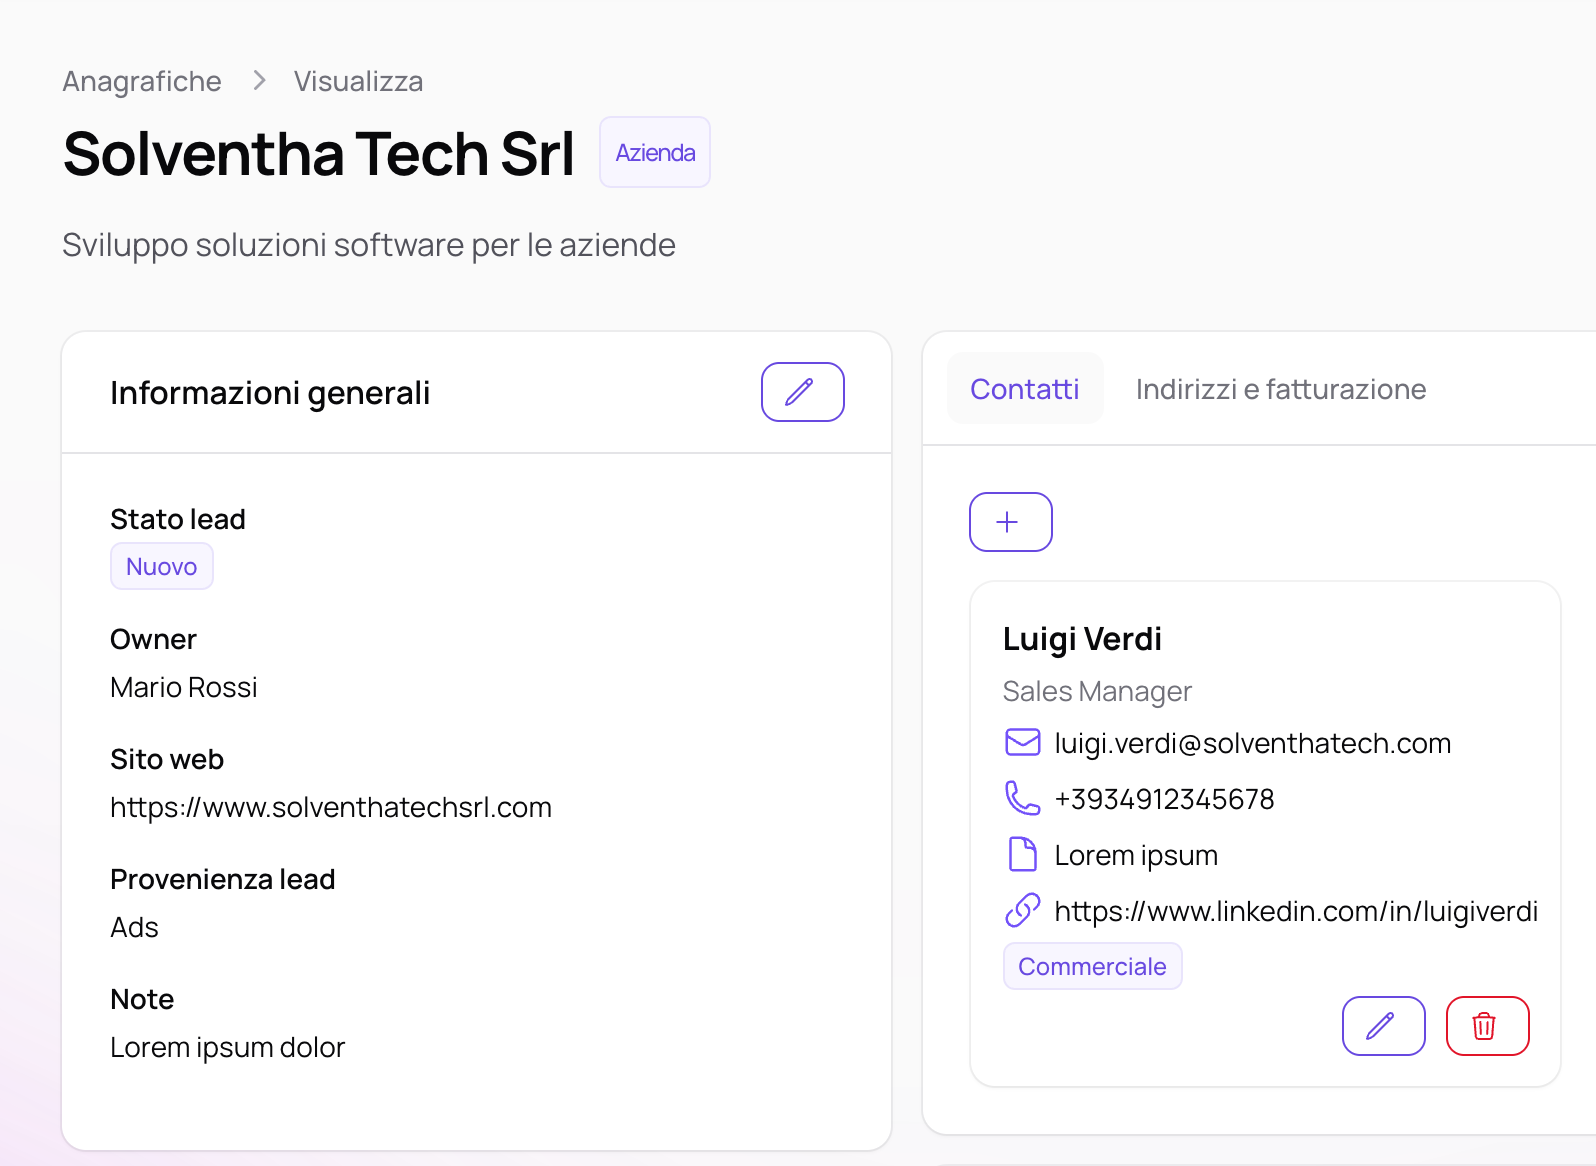Open Luigi Verdi's LinkedIn profile URL
The width and height of the screenshot is (1596, 1166).
tap(1296, 911)
